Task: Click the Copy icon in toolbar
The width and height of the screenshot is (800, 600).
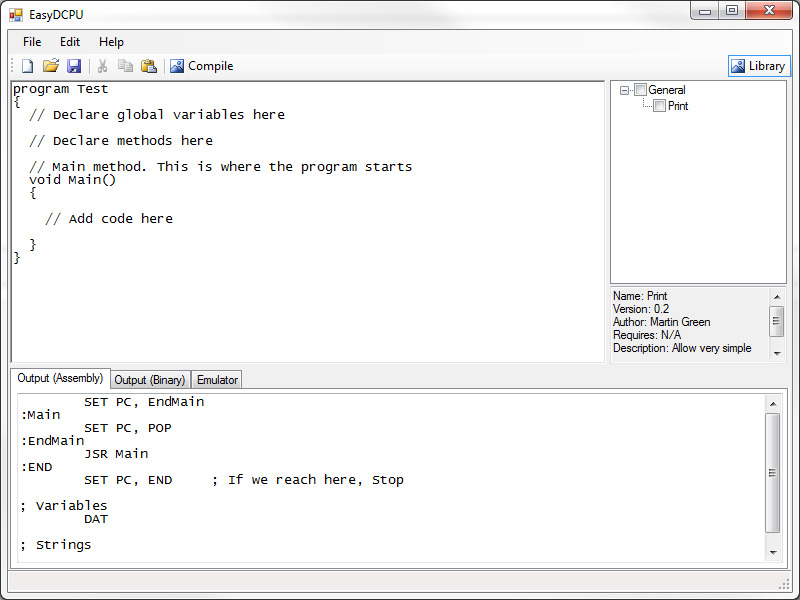Action: tap(125, 66)
